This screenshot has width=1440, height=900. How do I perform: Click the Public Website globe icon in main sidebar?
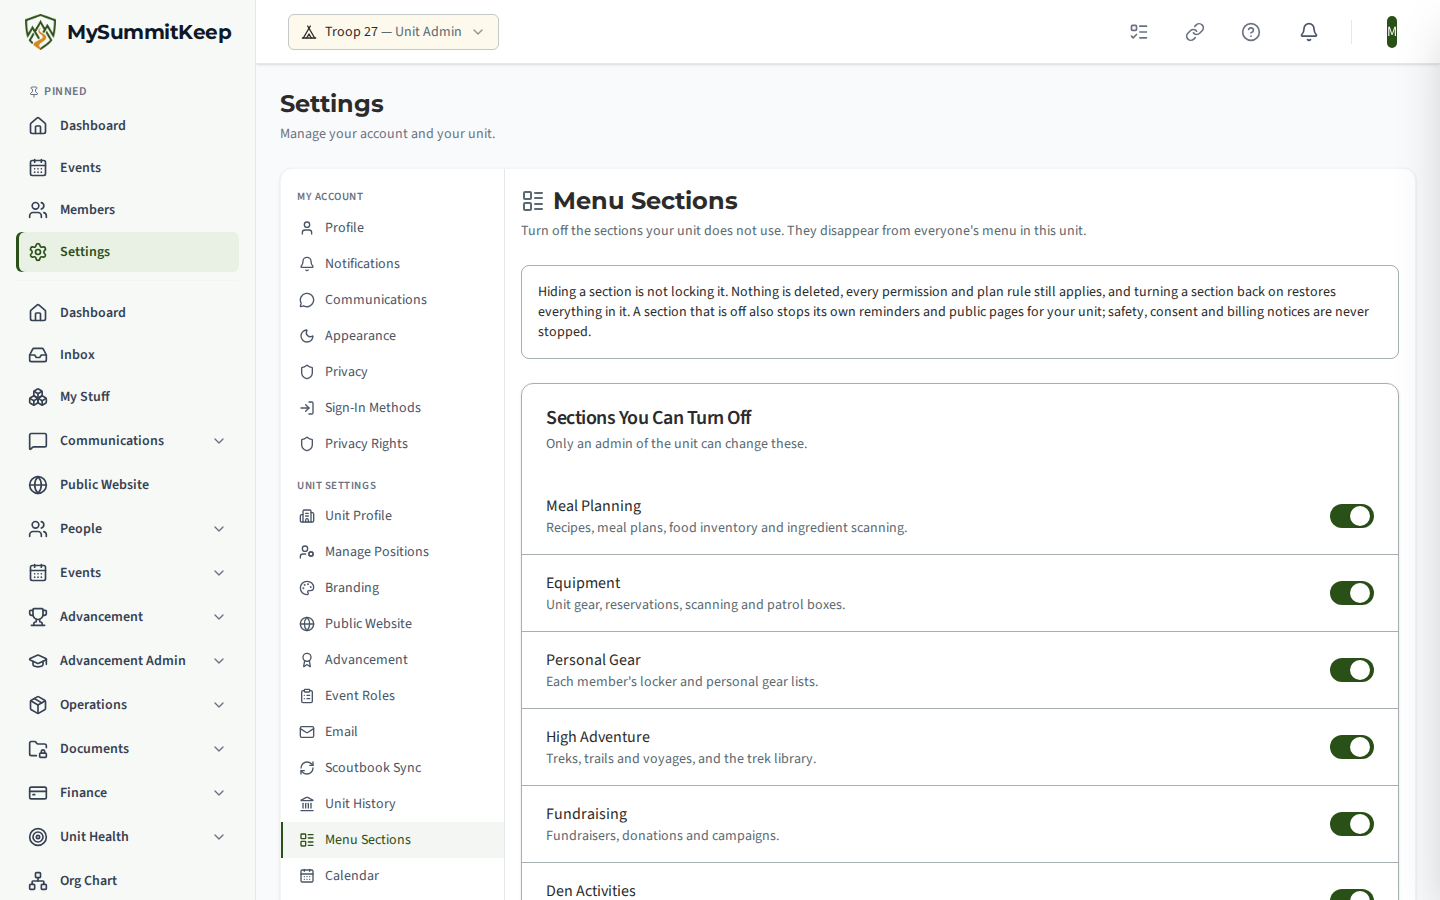(x=38, y=485)
